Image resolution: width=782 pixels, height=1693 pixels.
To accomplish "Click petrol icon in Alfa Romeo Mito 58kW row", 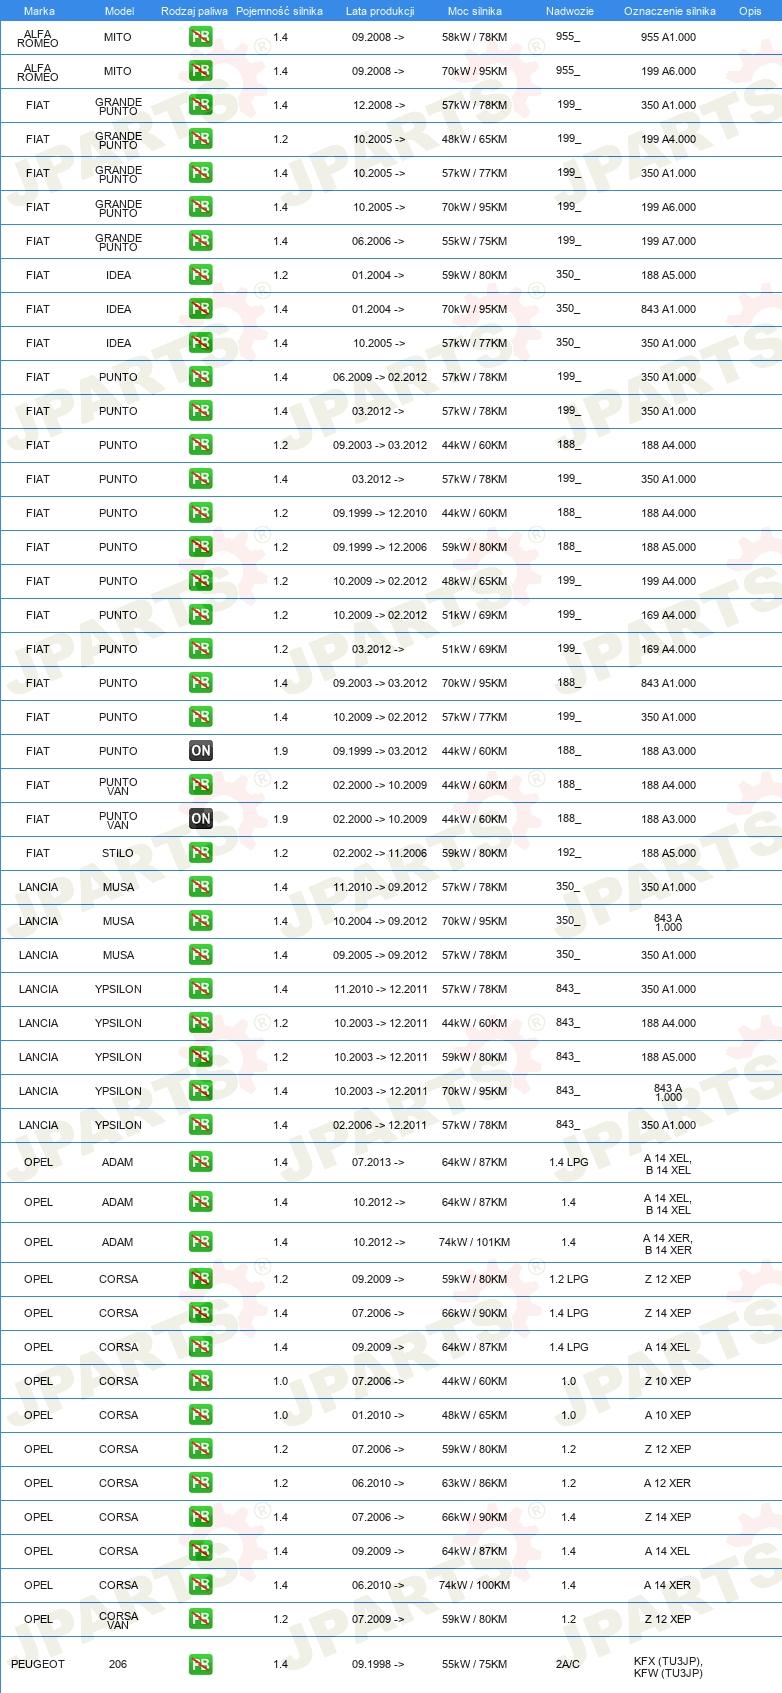I will (x=201, y=37).
